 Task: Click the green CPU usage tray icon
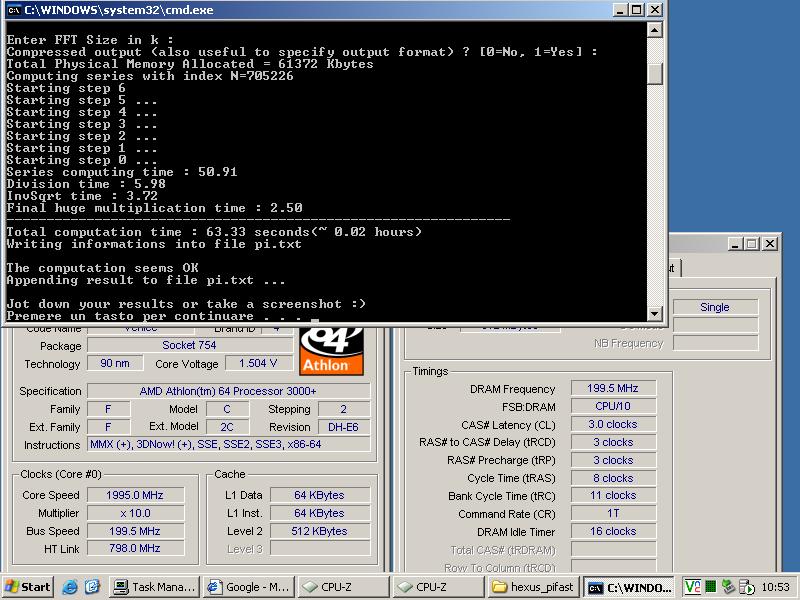point(711,587)
